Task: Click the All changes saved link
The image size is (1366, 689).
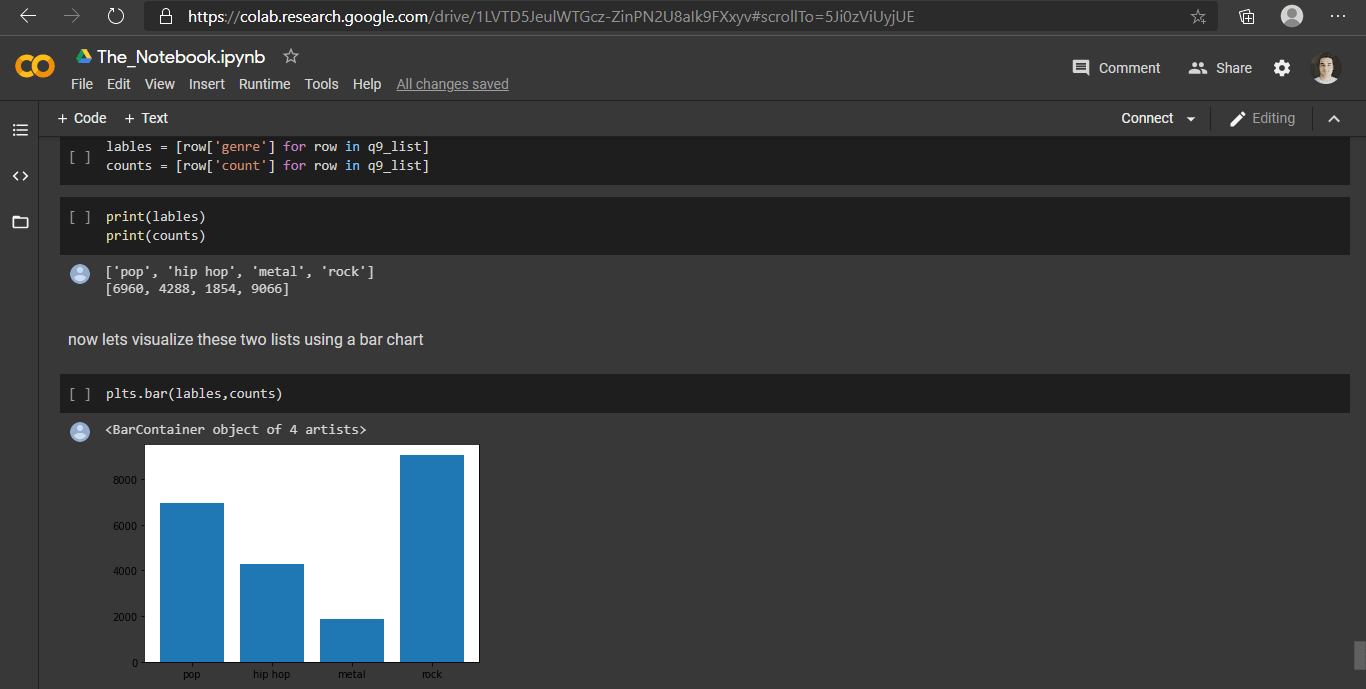Action: click(452, 84)
